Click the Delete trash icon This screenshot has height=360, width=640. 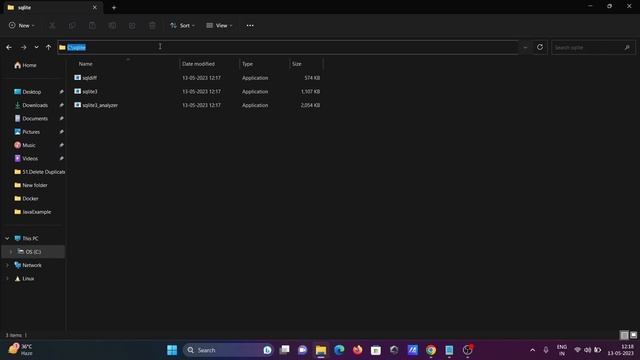click(x=152, y=25)
